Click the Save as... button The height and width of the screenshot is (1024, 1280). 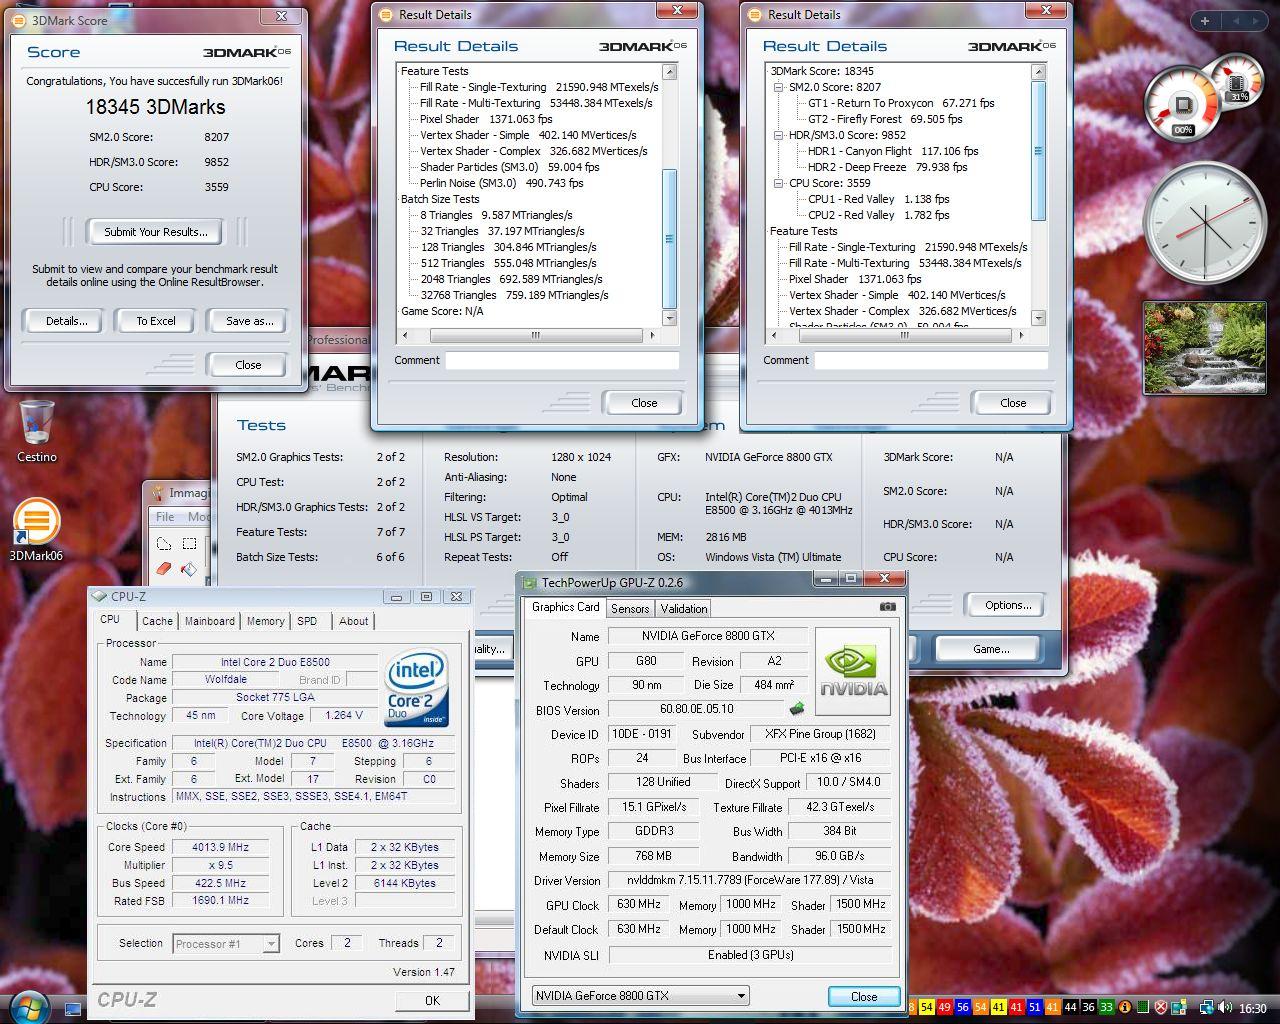249,321
